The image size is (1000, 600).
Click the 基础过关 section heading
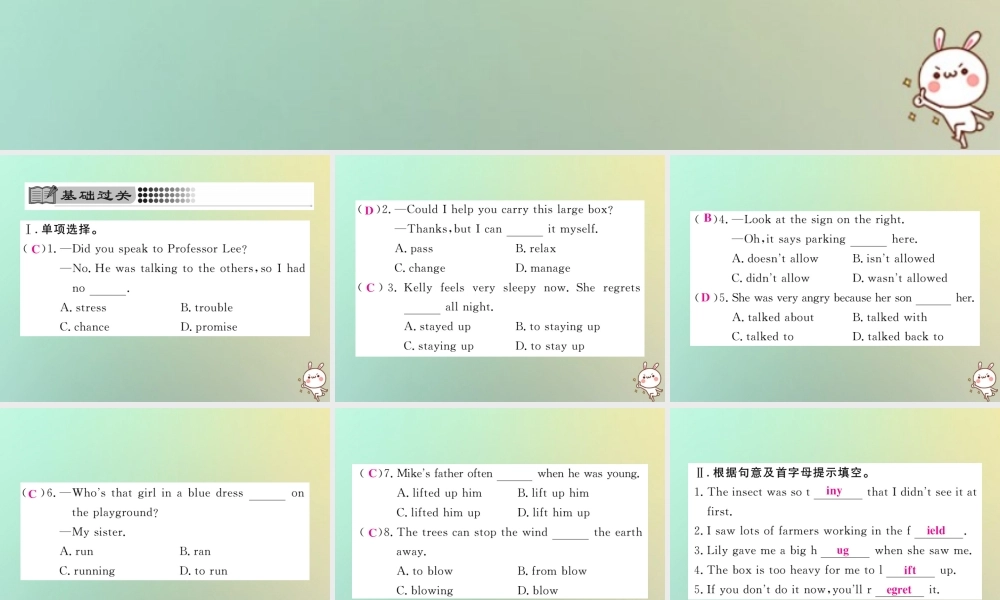click(x=96, y=195)
